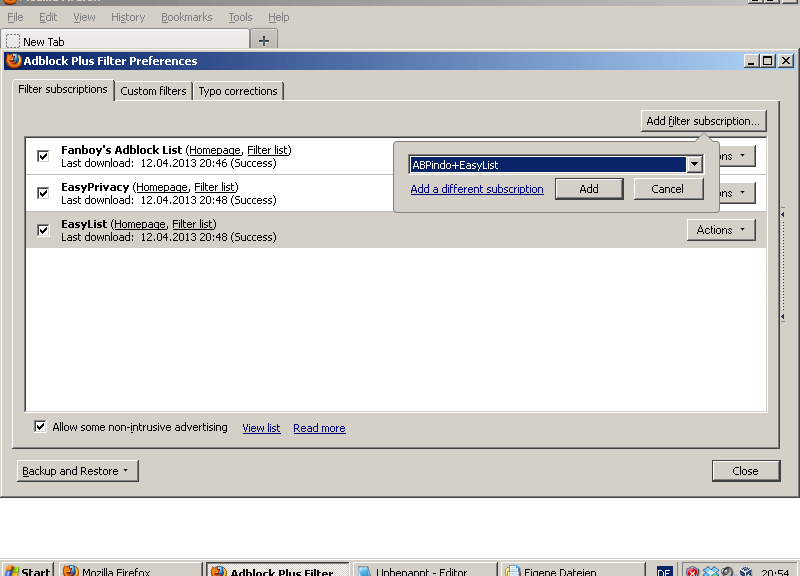The image size is (800, 576).
Task: Open the Bookmarks menu
Action: point(187,17)
